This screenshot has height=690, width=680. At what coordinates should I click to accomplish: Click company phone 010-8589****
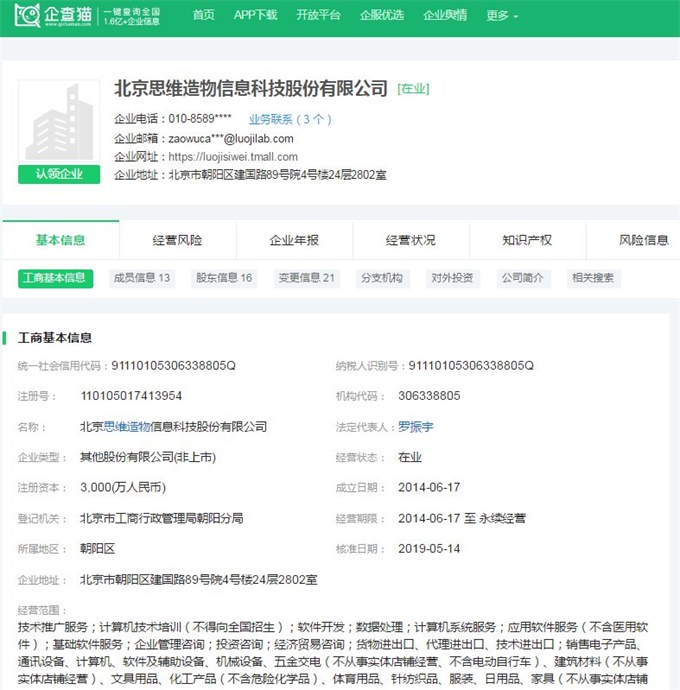[x=200, y=119]
